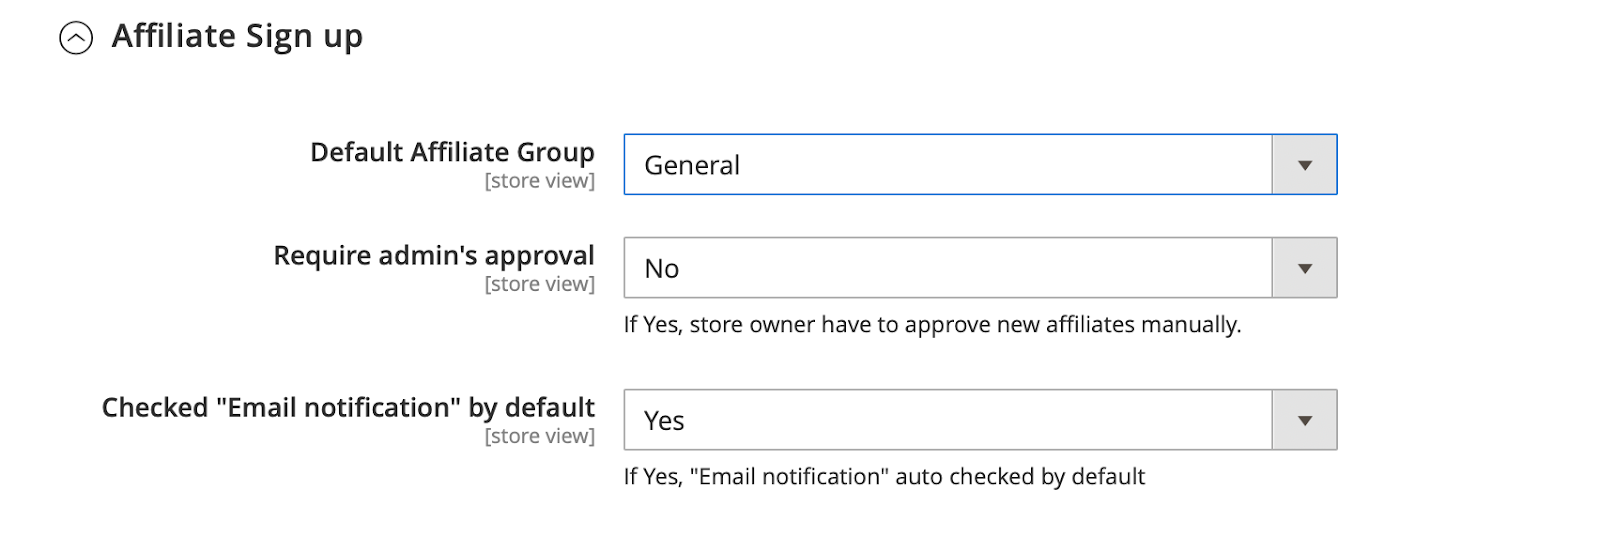Click the arrow on Require admin's approval select
Viewport: 1600px width, 537px height.
tap(1304, 268)
